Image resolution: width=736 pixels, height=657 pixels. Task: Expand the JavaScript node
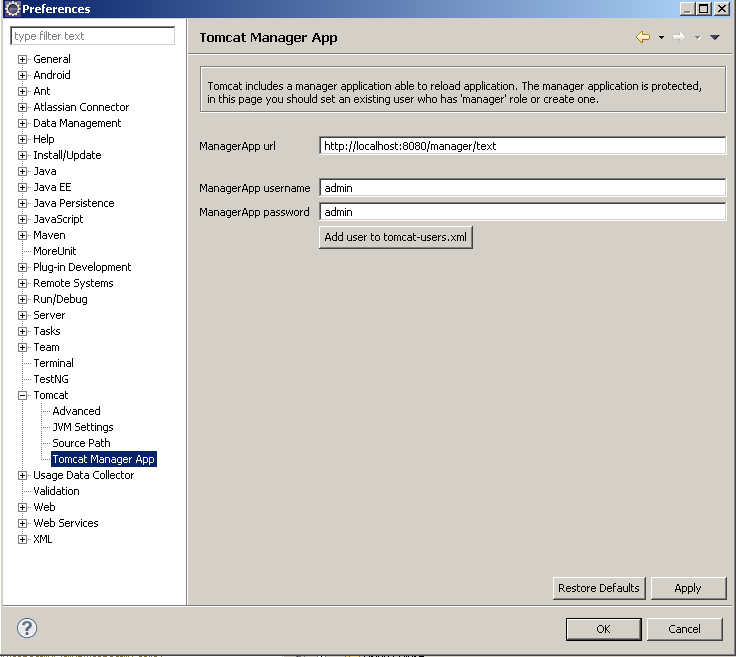click(22, 219)
